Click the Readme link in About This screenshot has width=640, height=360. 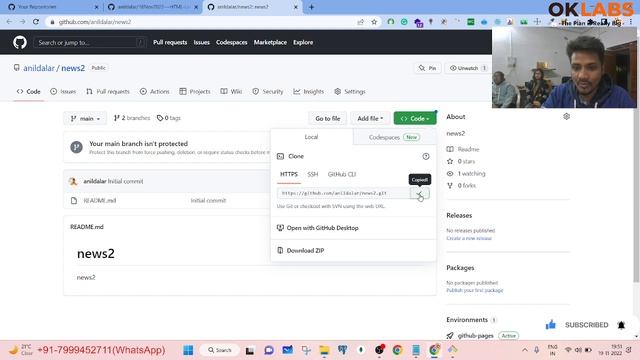coord(468,149)
